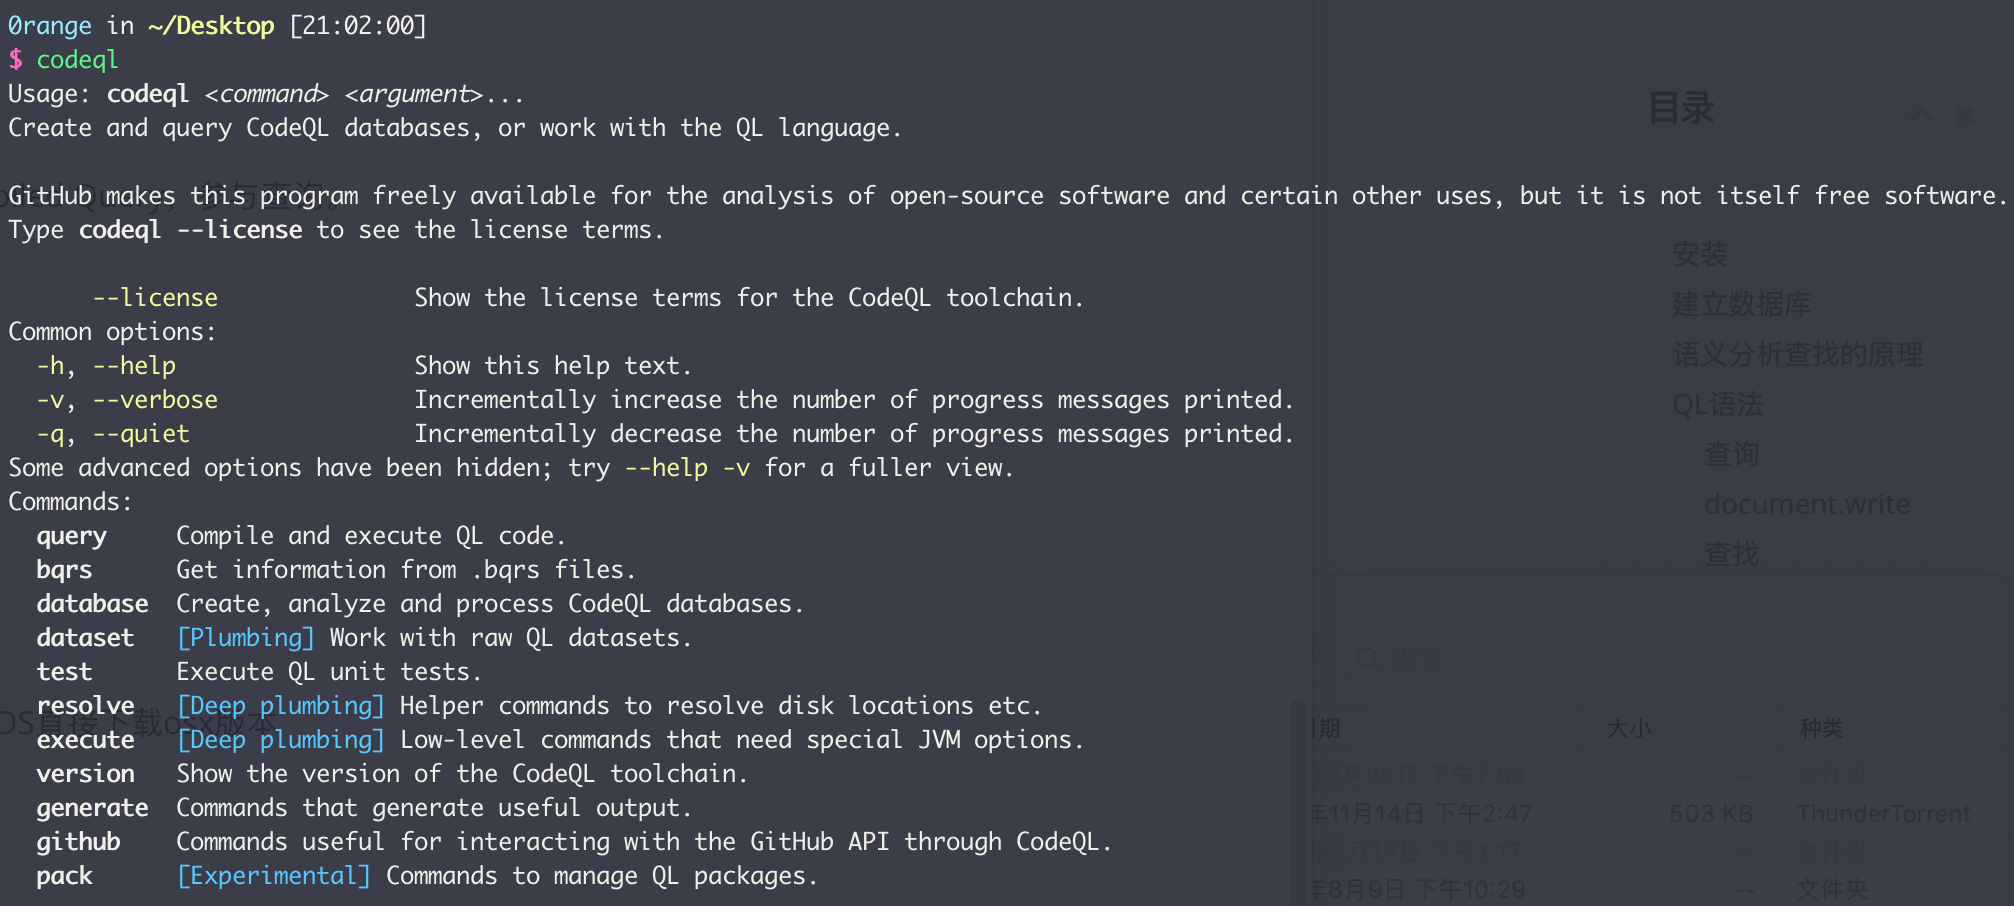This screenshot has width=2014, height=906.
Task: Select the folder row dated 8月9日
Action: click(1660, 889)
